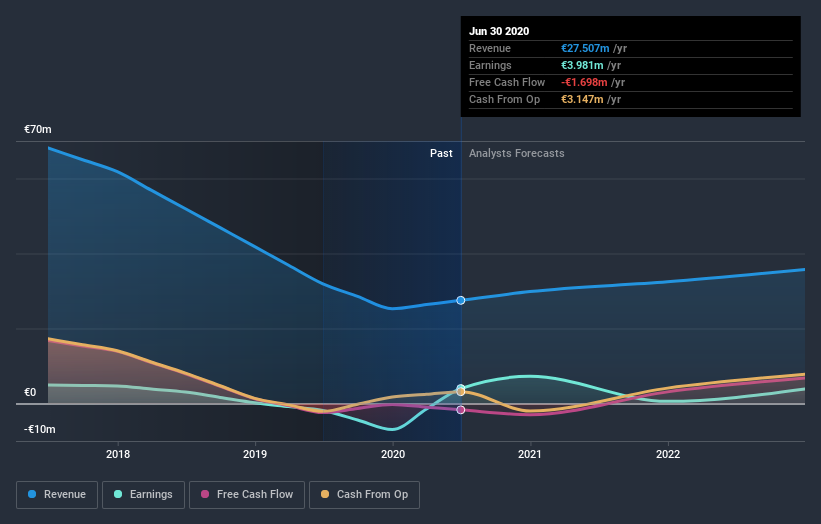
Task: Click the orange Cash From Op legend dot
Action: click(x=325, y=494)
